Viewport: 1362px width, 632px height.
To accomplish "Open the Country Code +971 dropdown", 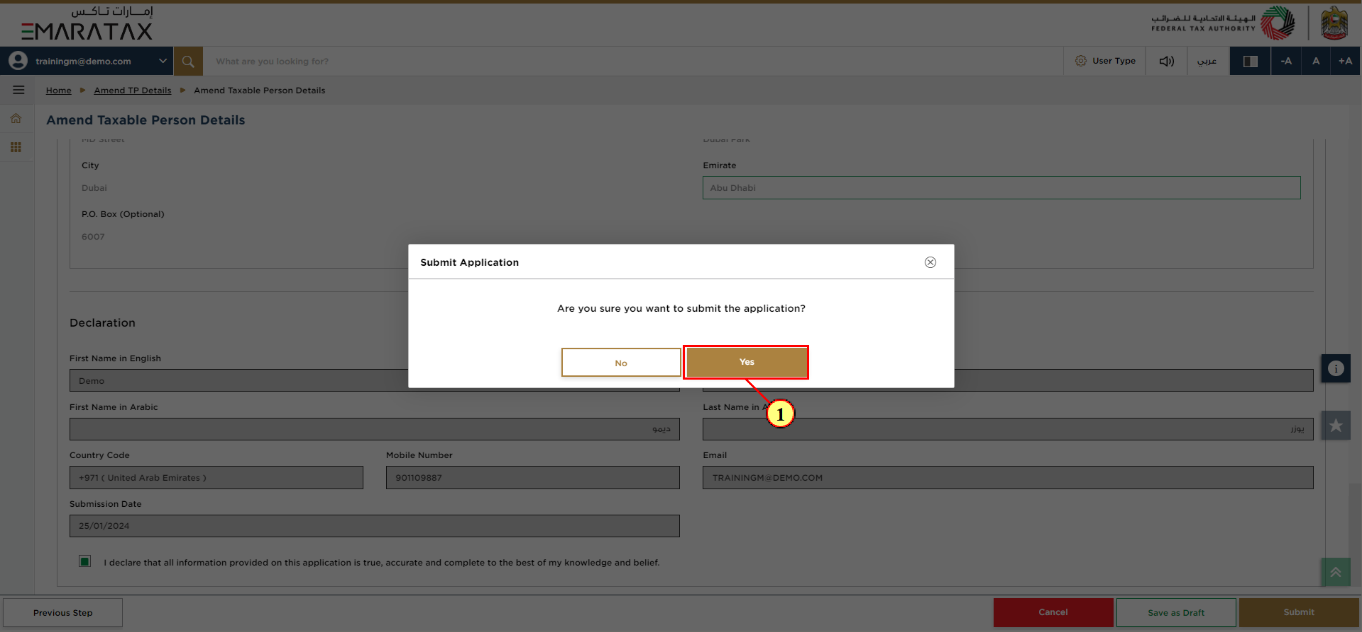I will (216, 478).
